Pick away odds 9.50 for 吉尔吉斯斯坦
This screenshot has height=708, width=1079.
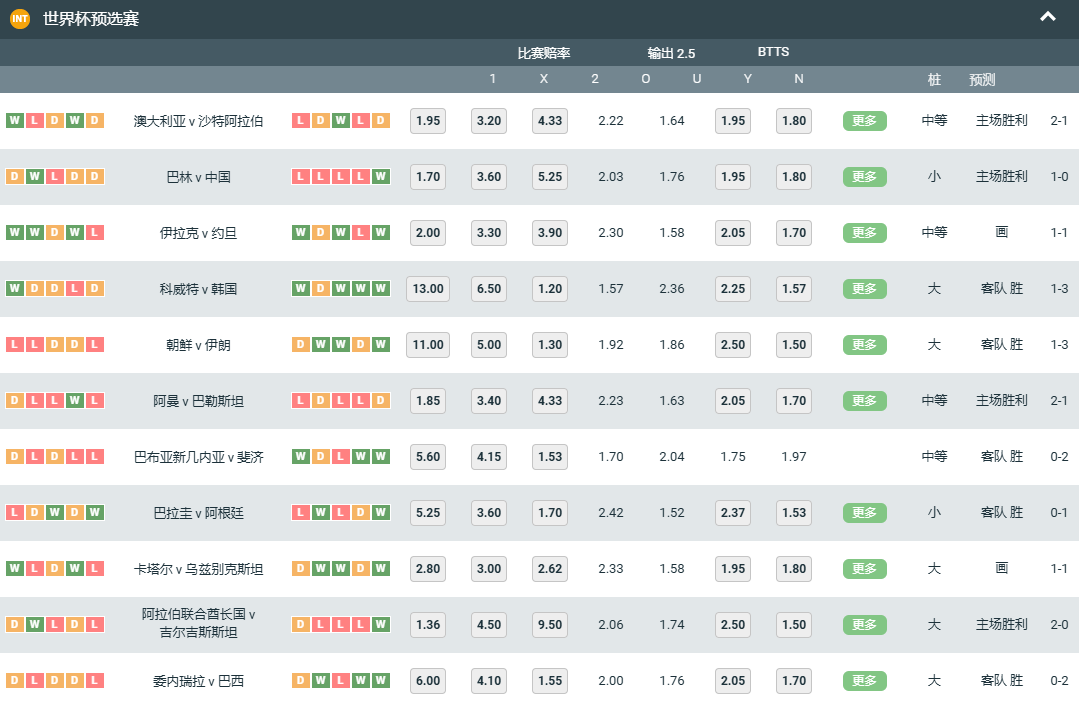pyautogui.click(x=549, y=625)
